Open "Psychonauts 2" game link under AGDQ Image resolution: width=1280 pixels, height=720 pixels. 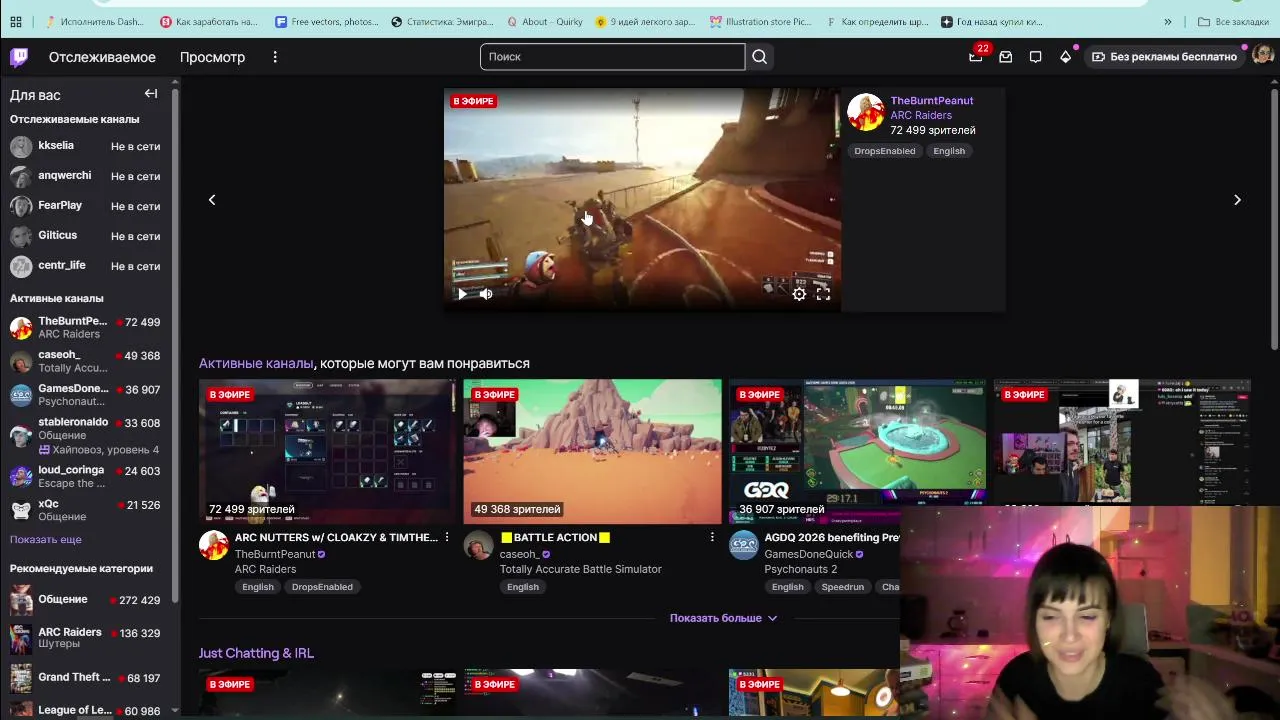tap(801, 569)
